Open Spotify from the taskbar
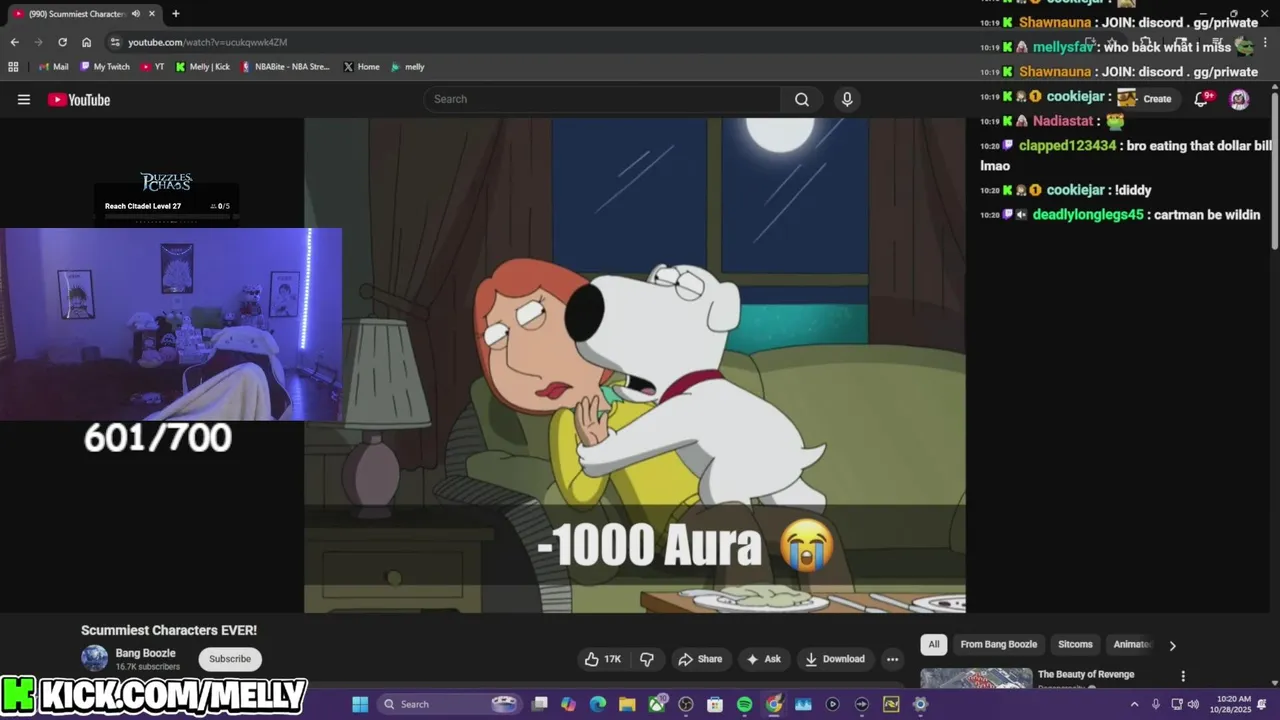 click(744, 704)
